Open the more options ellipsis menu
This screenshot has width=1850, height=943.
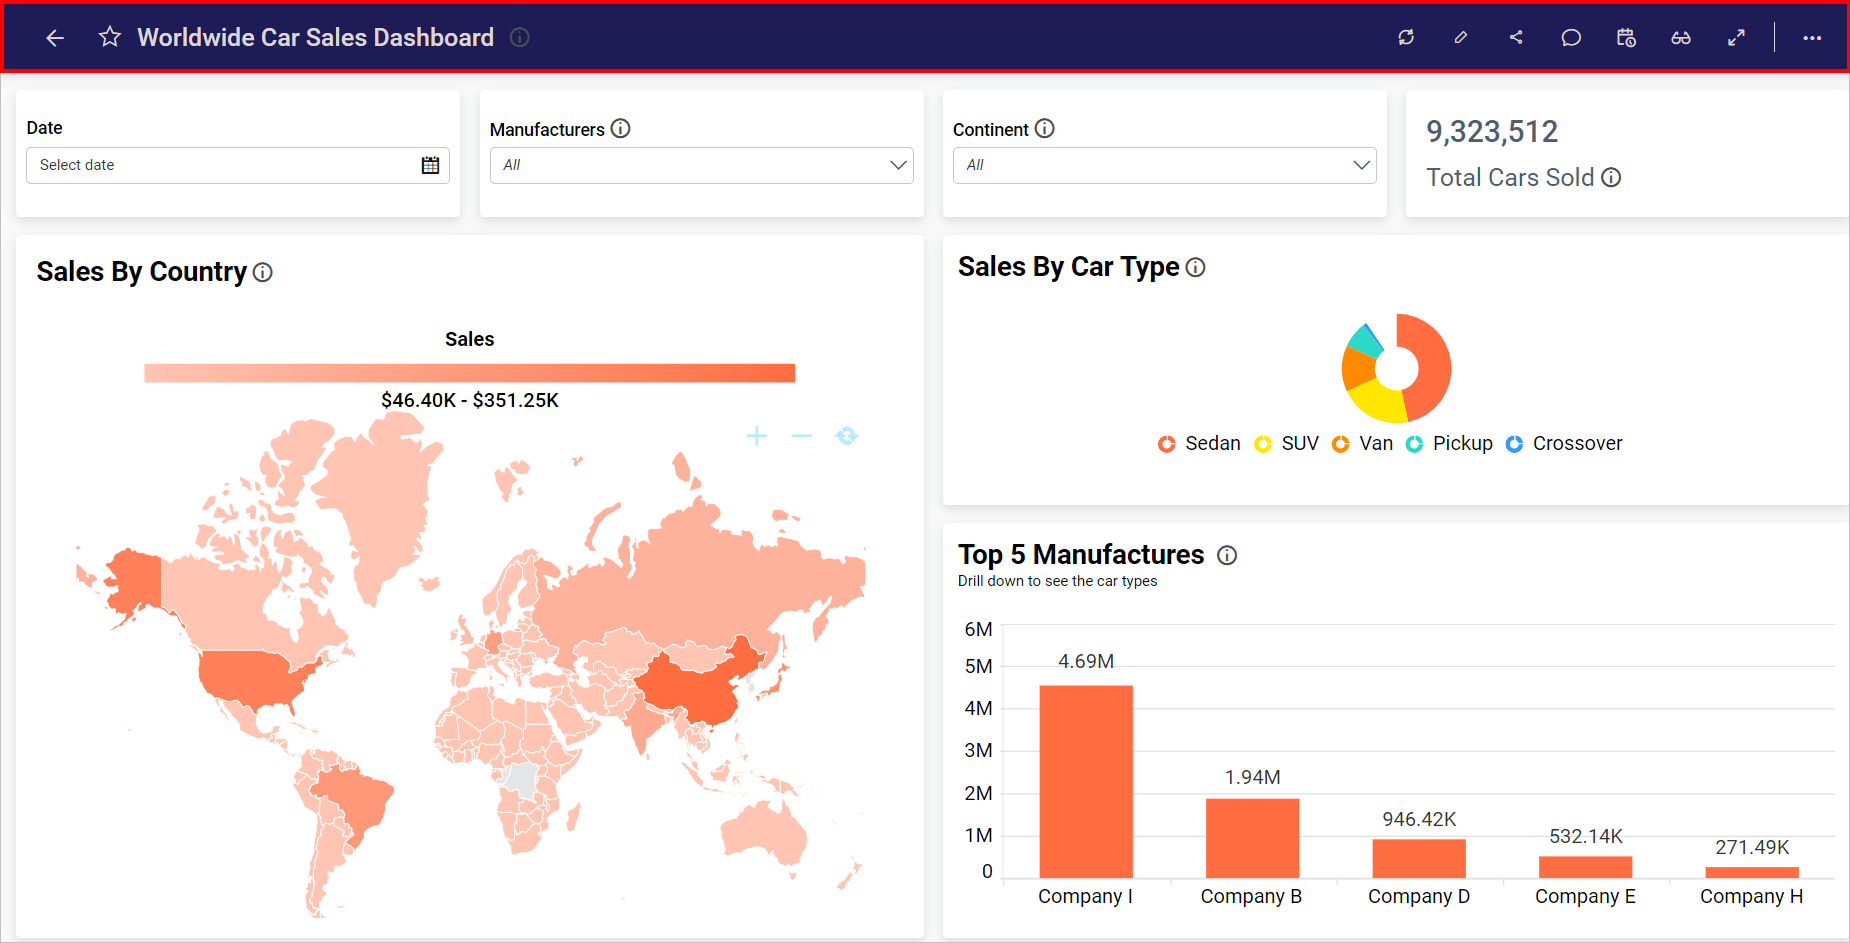(x=1812, y=38)
